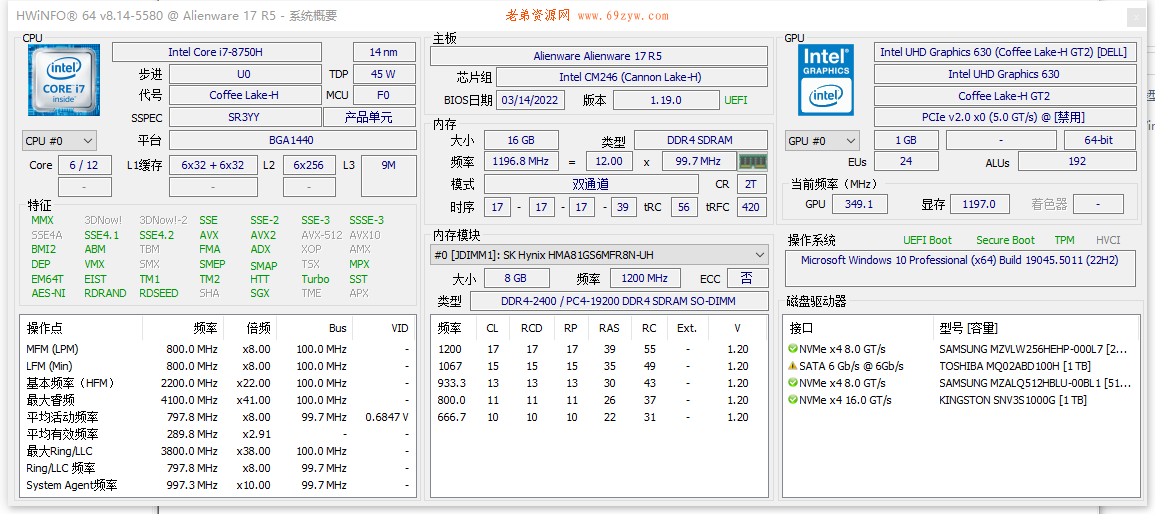Click the 192 ALUs value
Viewport: 1155px width, 514px height.
(x=1076, y=161)
